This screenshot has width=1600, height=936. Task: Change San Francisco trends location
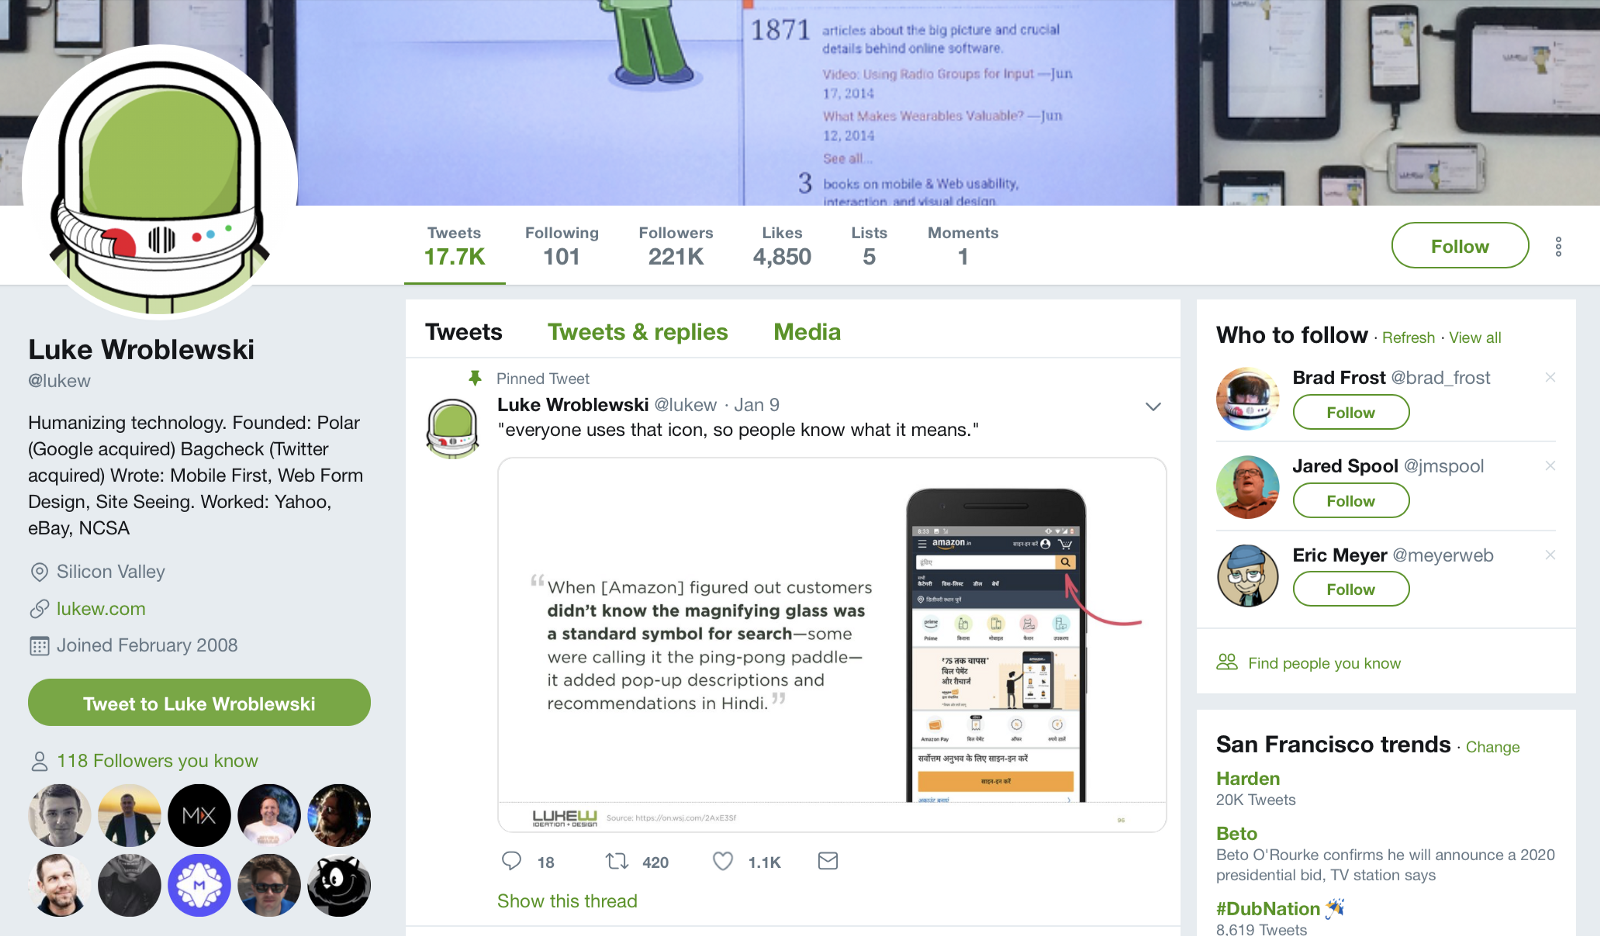click(1493, 747)
